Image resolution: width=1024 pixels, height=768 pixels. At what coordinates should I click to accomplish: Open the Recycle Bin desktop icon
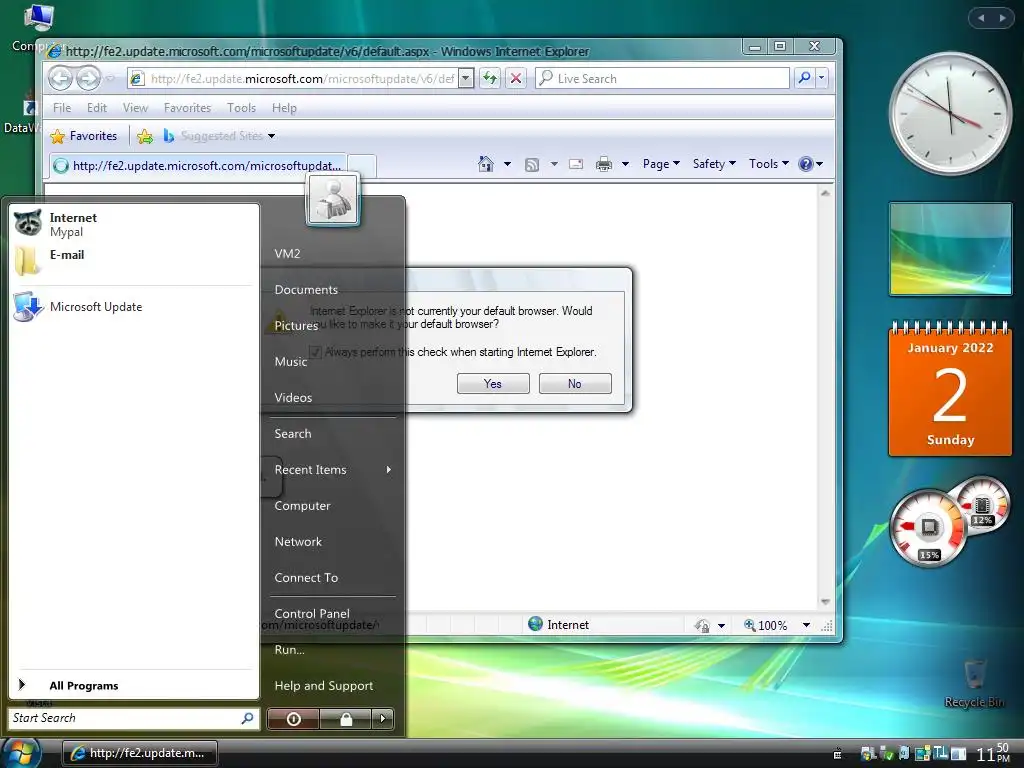tap(974, 684)
